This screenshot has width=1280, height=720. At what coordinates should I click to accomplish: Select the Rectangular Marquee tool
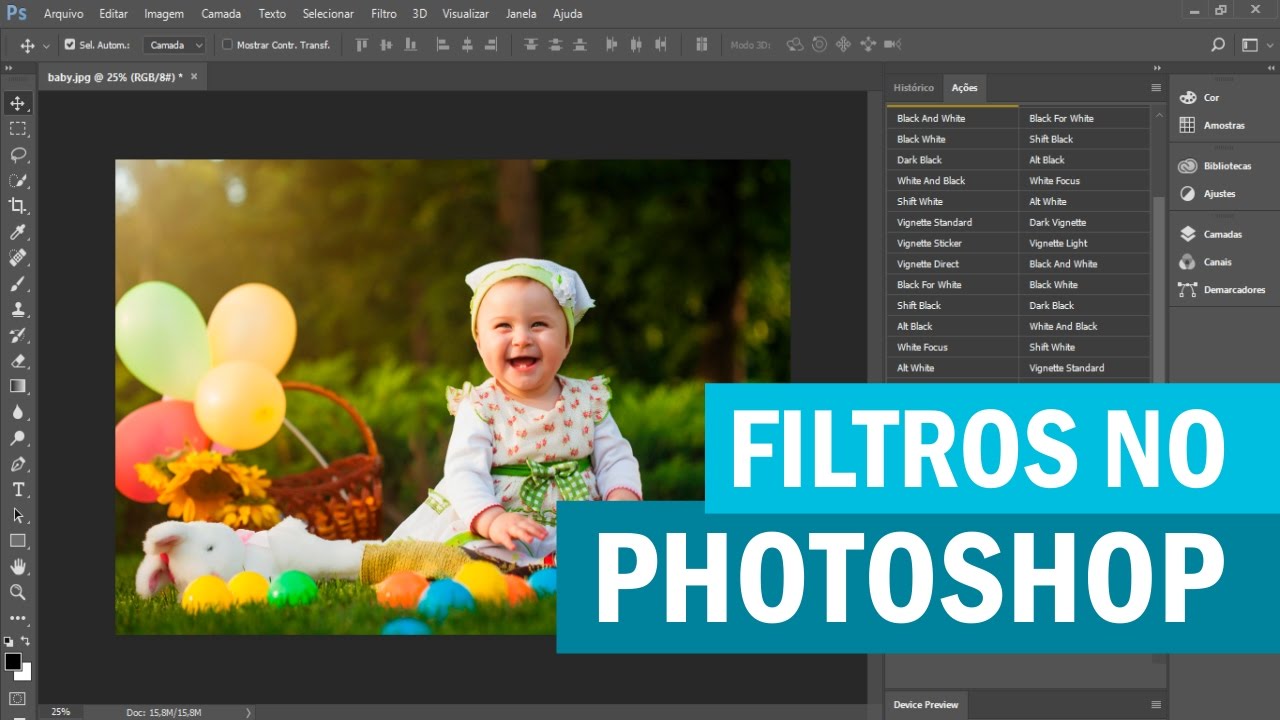pyautogui.click(x=18, y=129)
